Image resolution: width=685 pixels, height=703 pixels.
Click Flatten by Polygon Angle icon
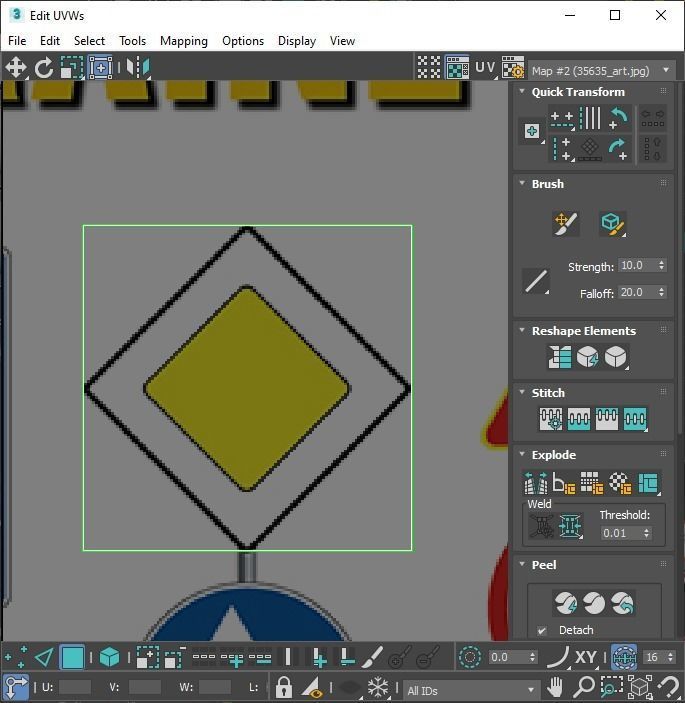tap(564, 482)
